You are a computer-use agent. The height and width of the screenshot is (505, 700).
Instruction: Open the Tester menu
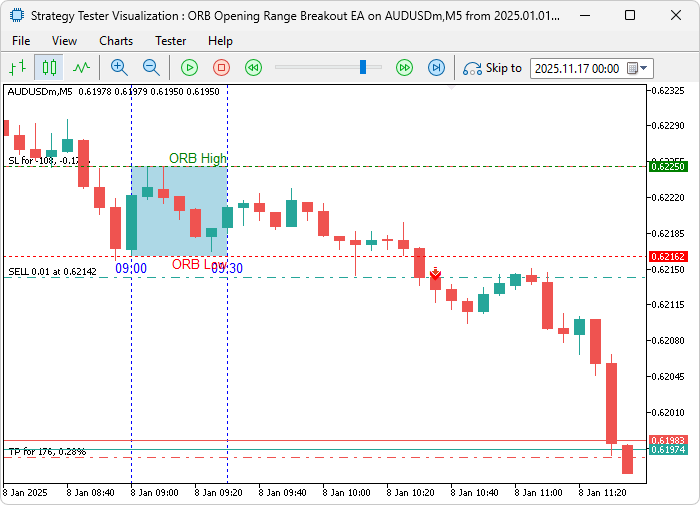pos(171,41)
